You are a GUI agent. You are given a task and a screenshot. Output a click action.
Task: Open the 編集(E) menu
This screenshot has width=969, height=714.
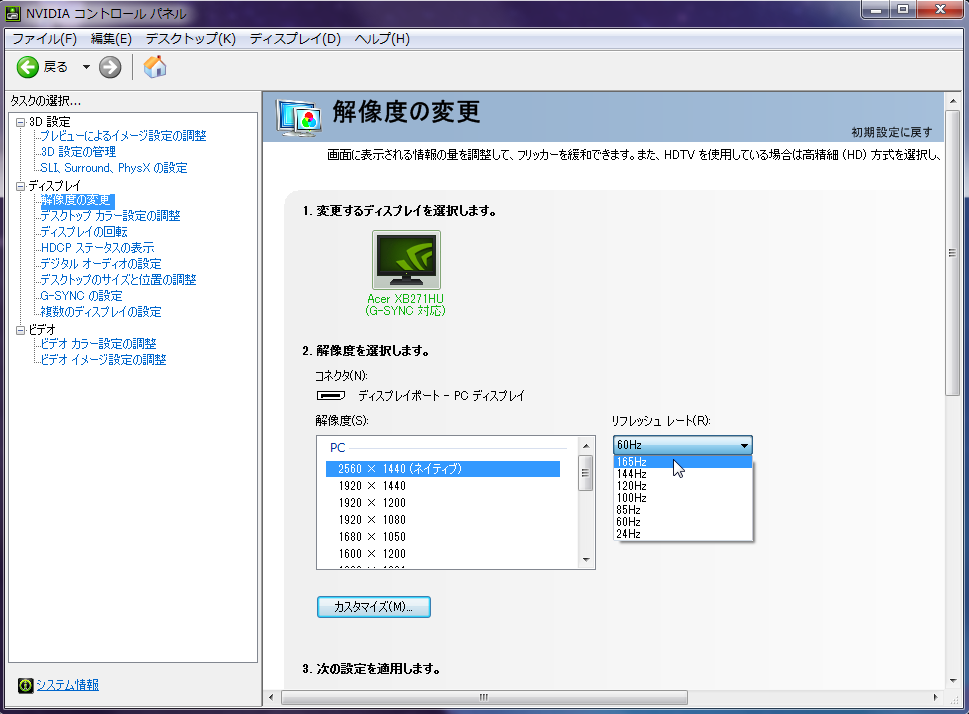click(111, 39)
